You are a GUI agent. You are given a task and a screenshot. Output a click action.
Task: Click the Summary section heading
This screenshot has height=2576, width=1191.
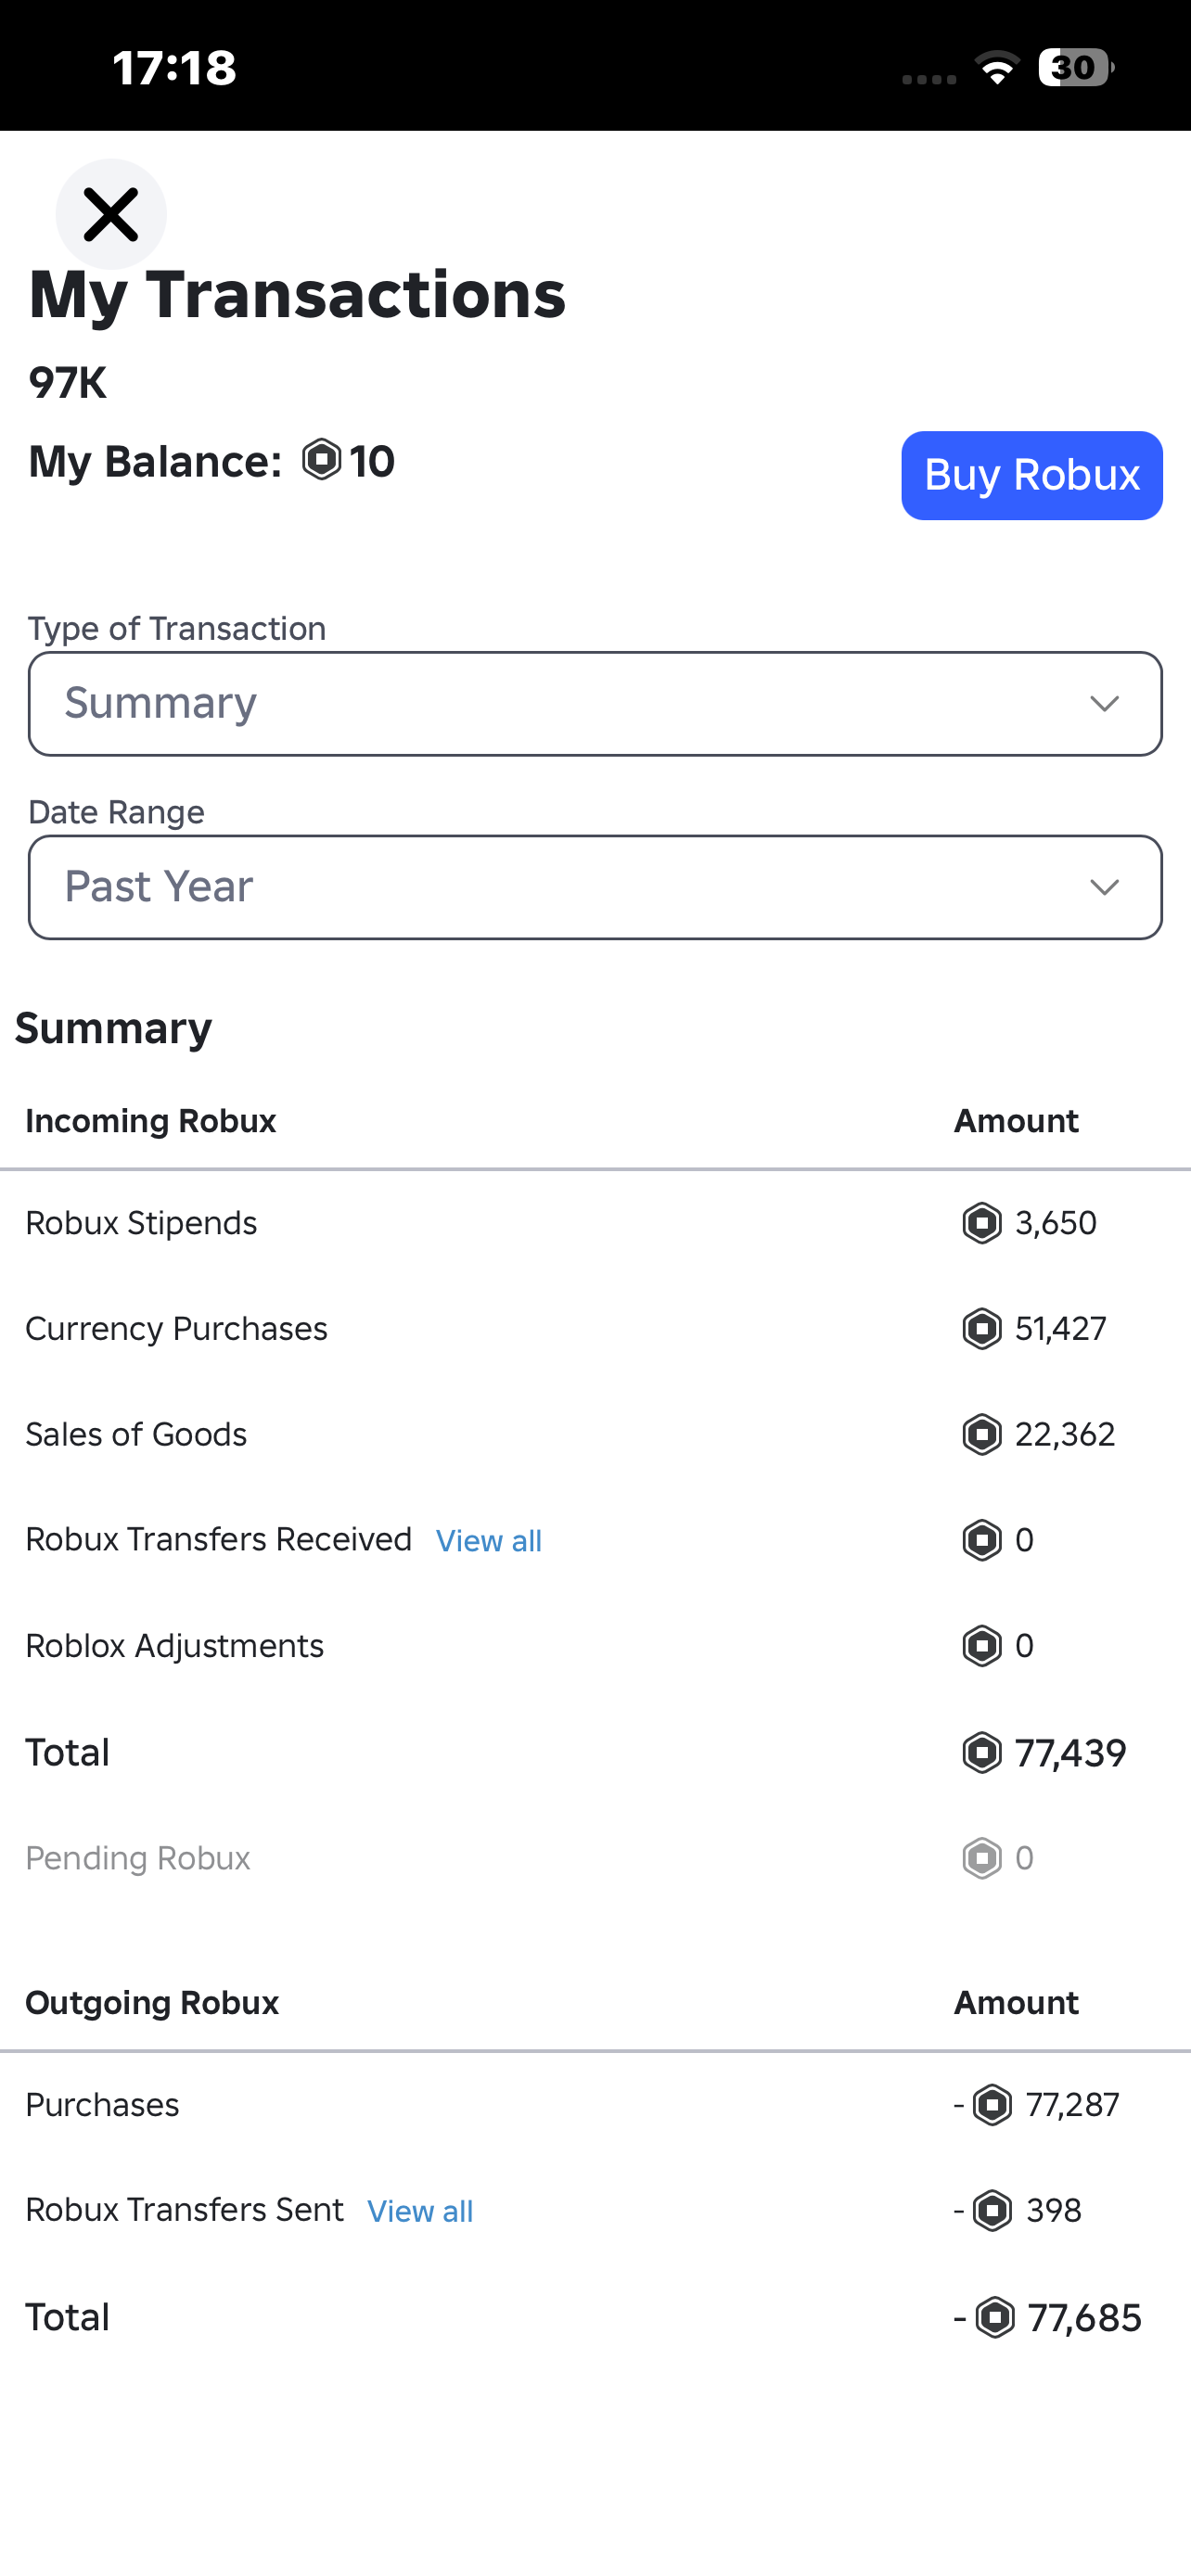113,1028
